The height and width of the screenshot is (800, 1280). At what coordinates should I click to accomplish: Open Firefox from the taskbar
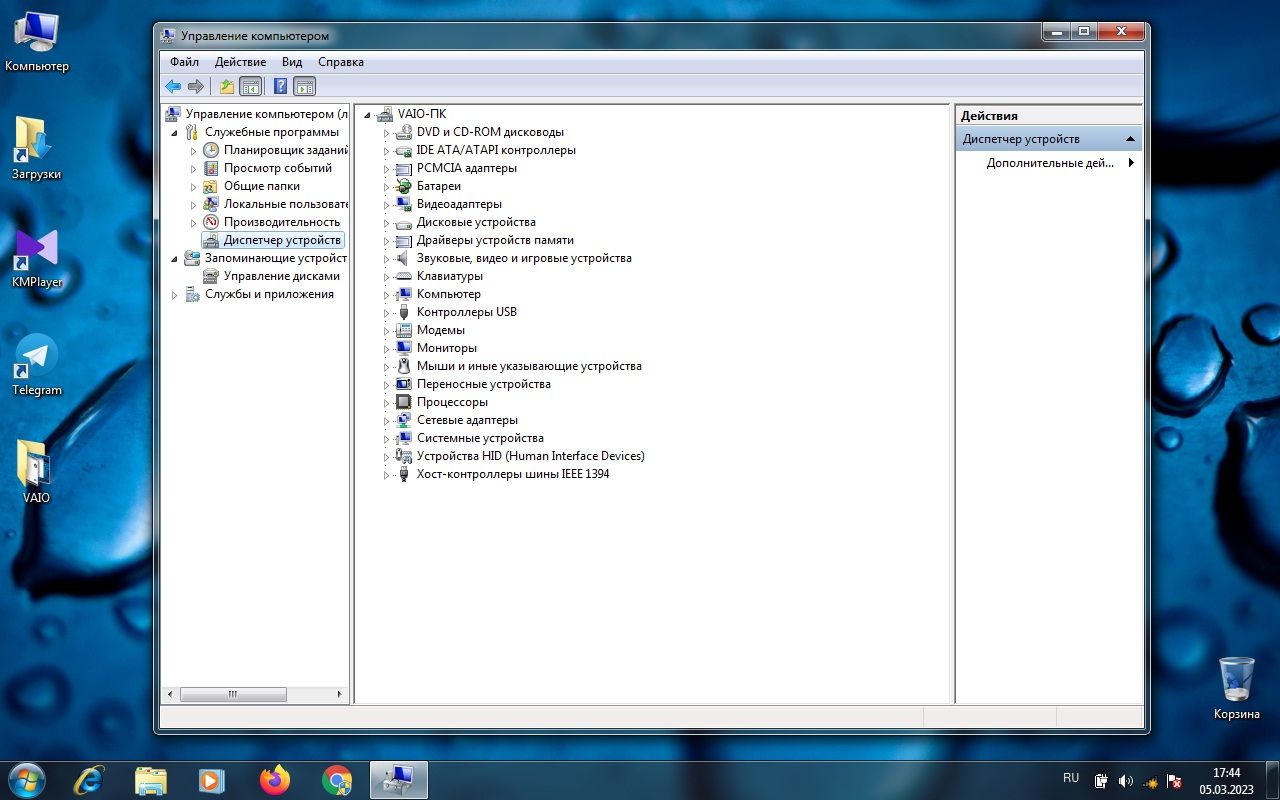pyautogui.click(x=275, y=780)
